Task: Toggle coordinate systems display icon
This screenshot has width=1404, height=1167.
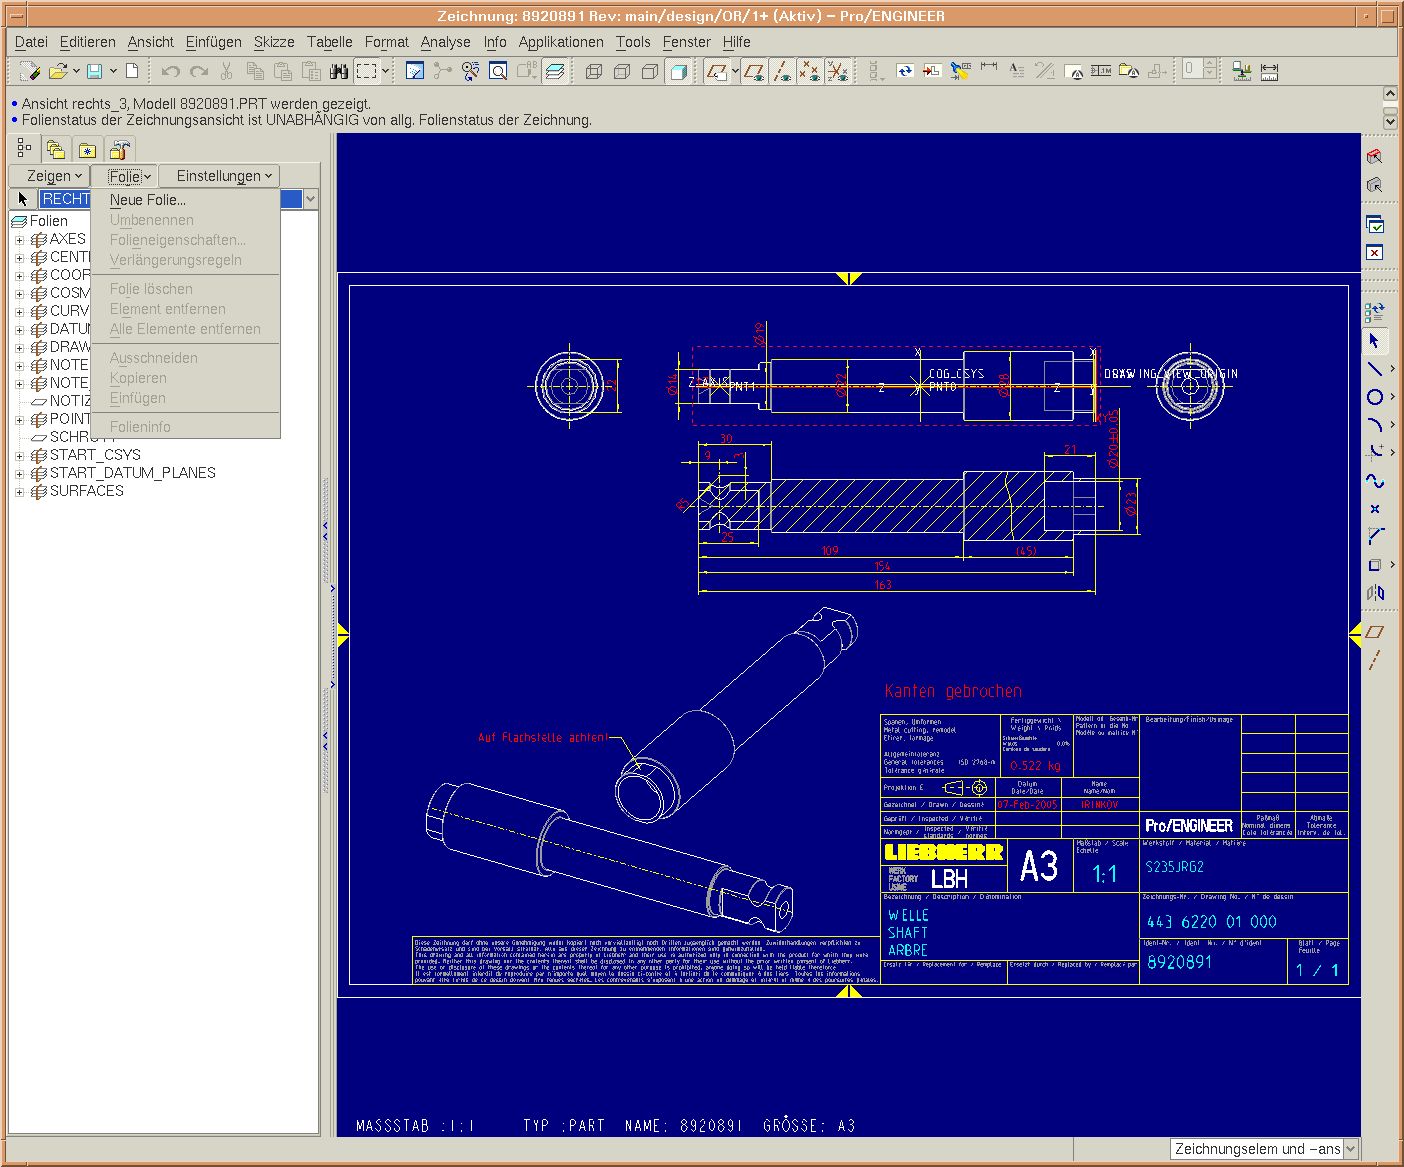Action: pos(837,71)
